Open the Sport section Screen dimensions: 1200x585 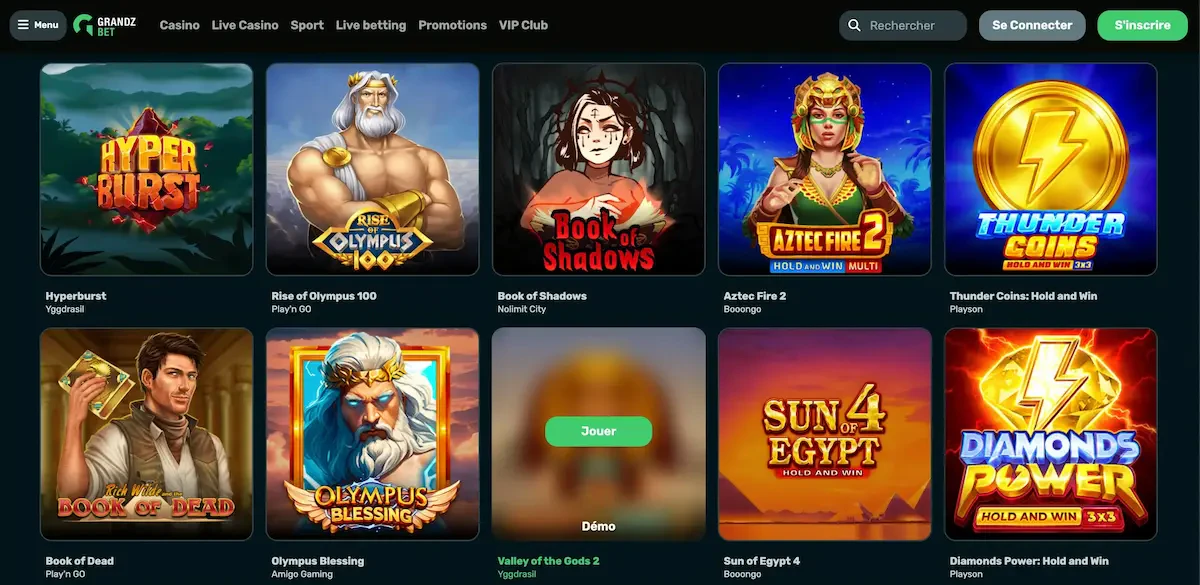tap(307, 25)
